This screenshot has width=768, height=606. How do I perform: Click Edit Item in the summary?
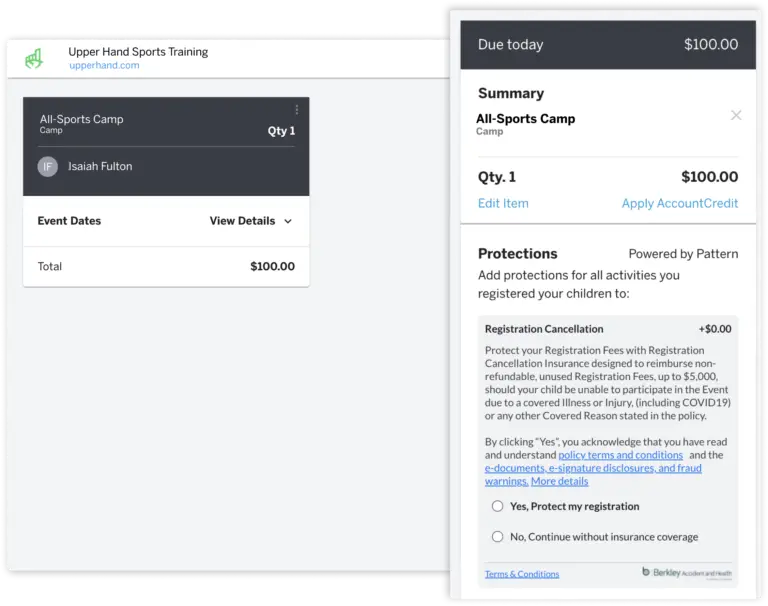click(503, 203)
